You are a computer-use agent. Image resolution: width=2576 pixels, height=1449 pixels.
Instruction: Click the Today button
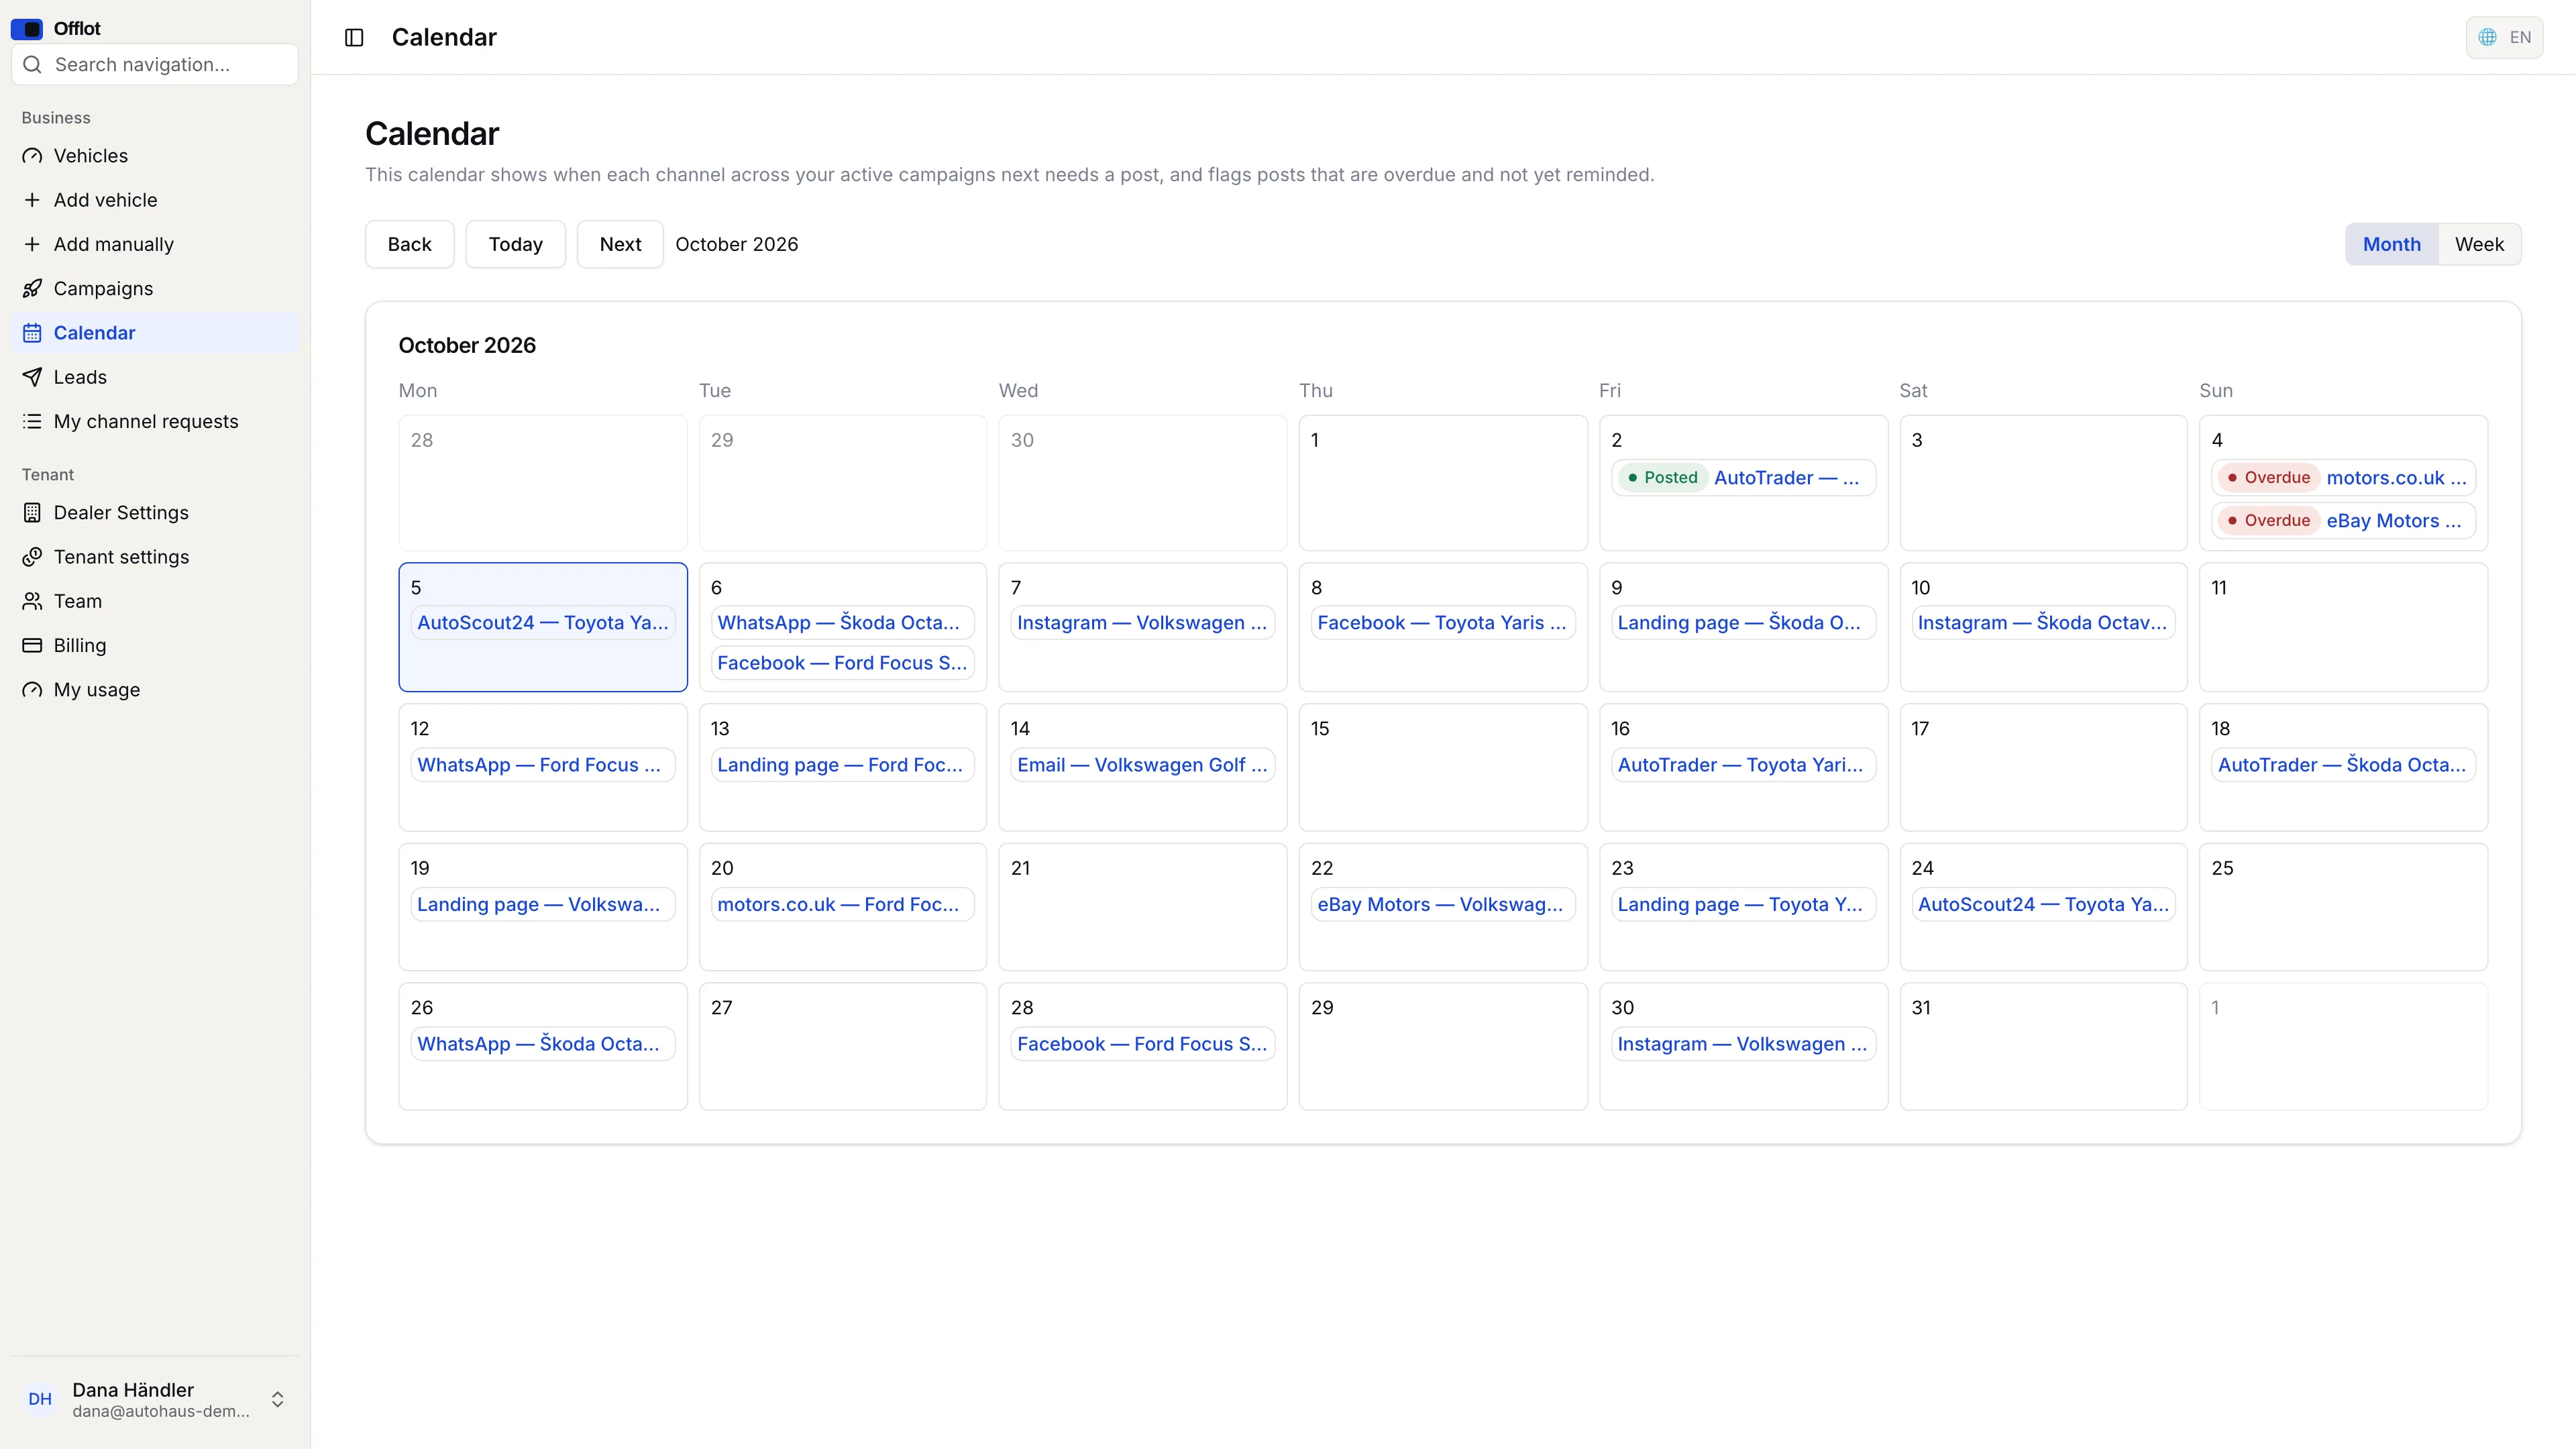(516, 244)
